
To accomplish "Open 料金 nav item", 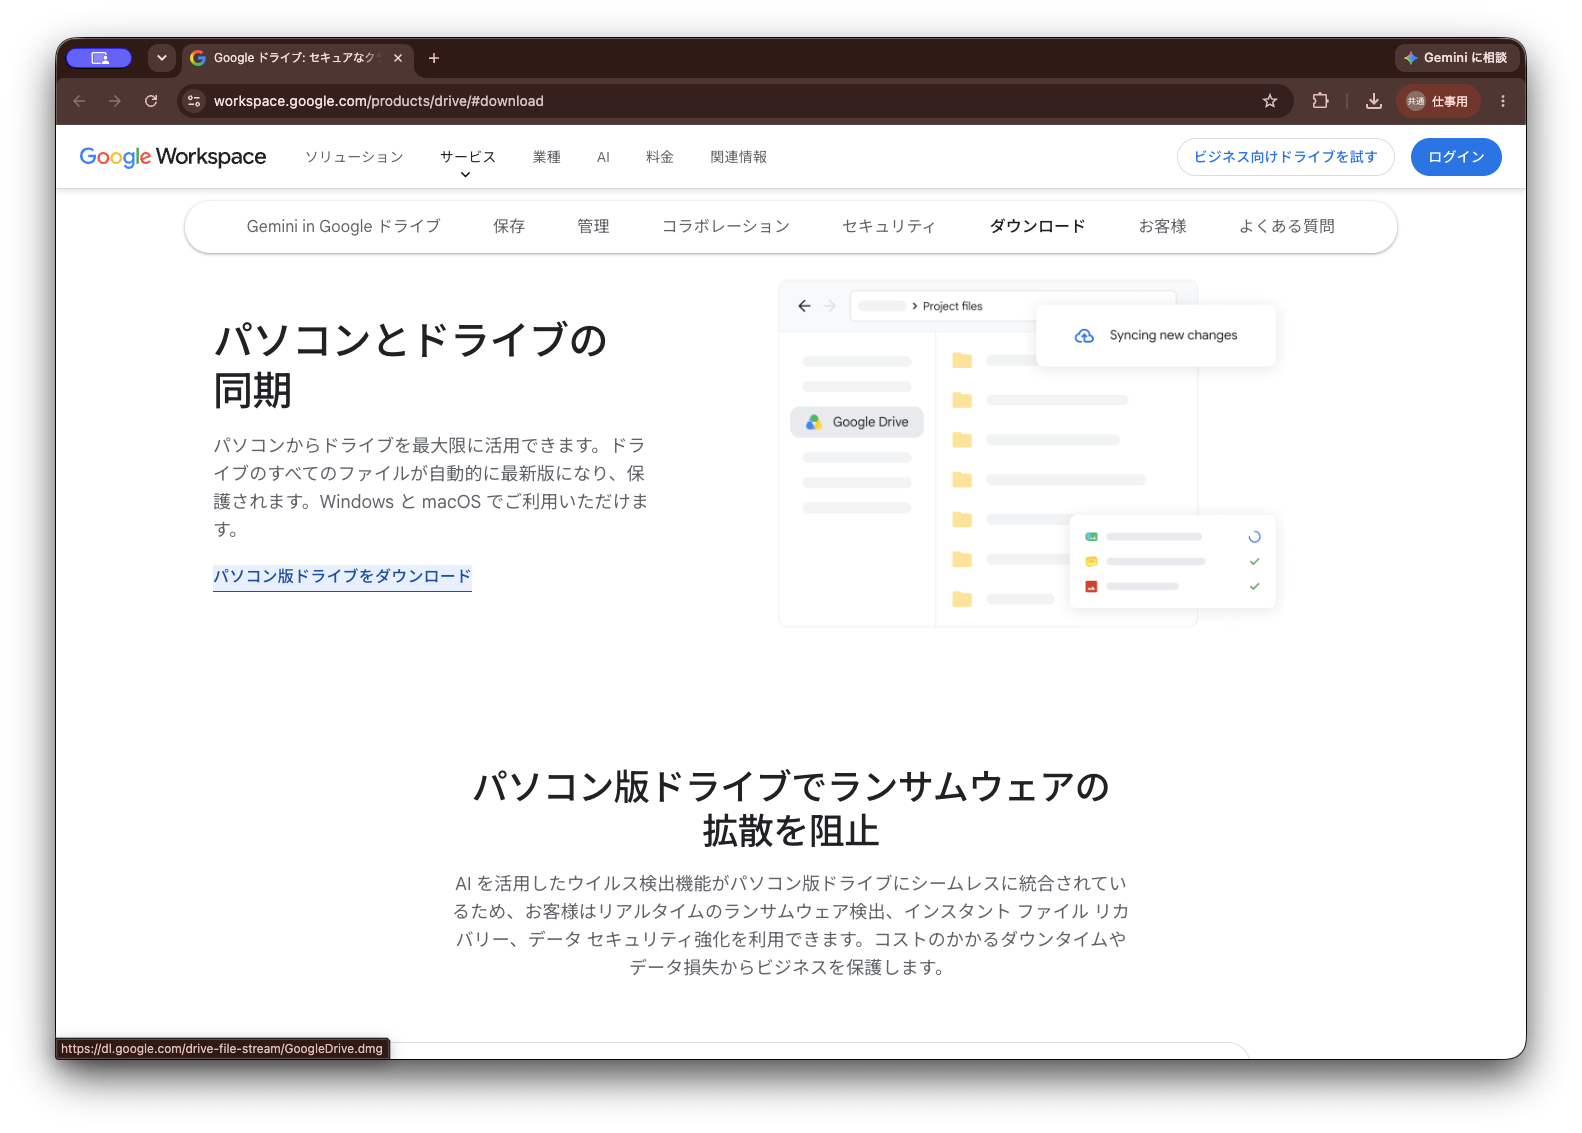I will tap(660, 157).
